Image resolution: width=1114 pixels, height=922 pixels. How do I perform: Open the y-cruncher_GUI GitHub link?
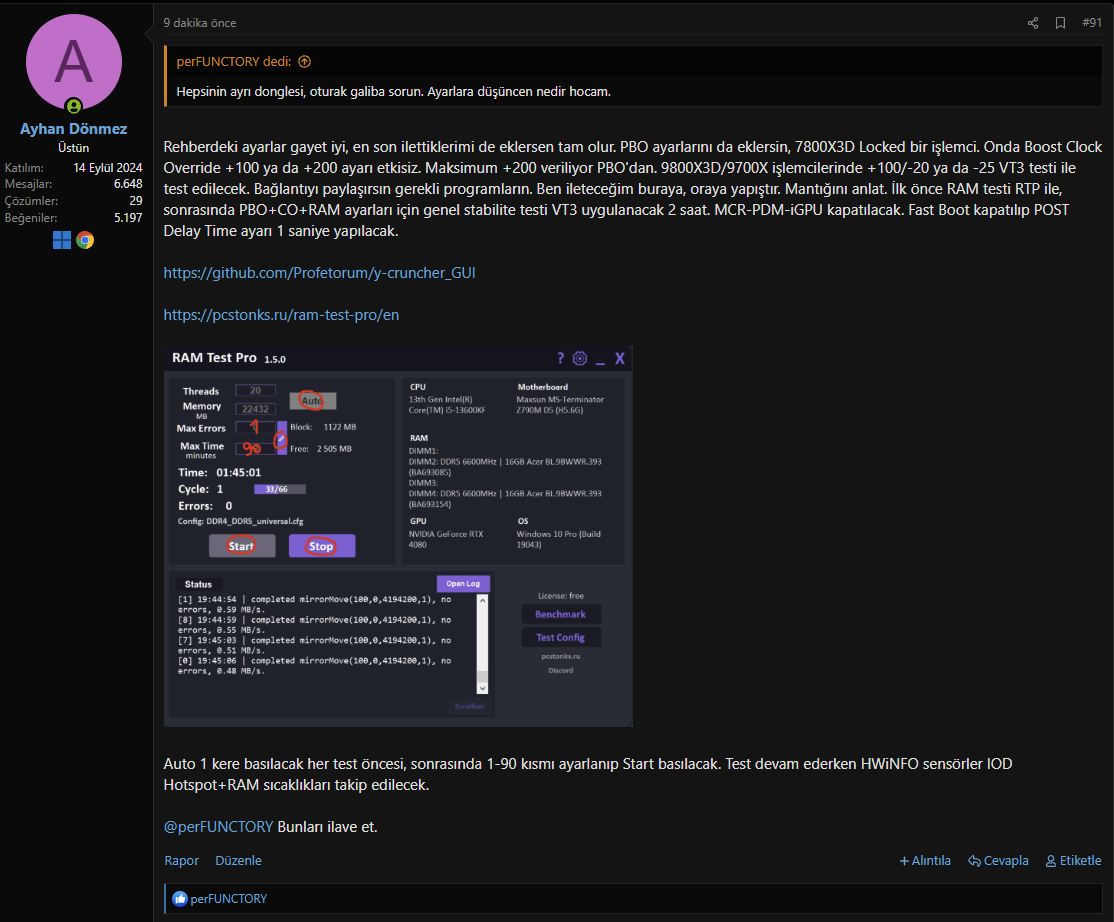[319, 273]
